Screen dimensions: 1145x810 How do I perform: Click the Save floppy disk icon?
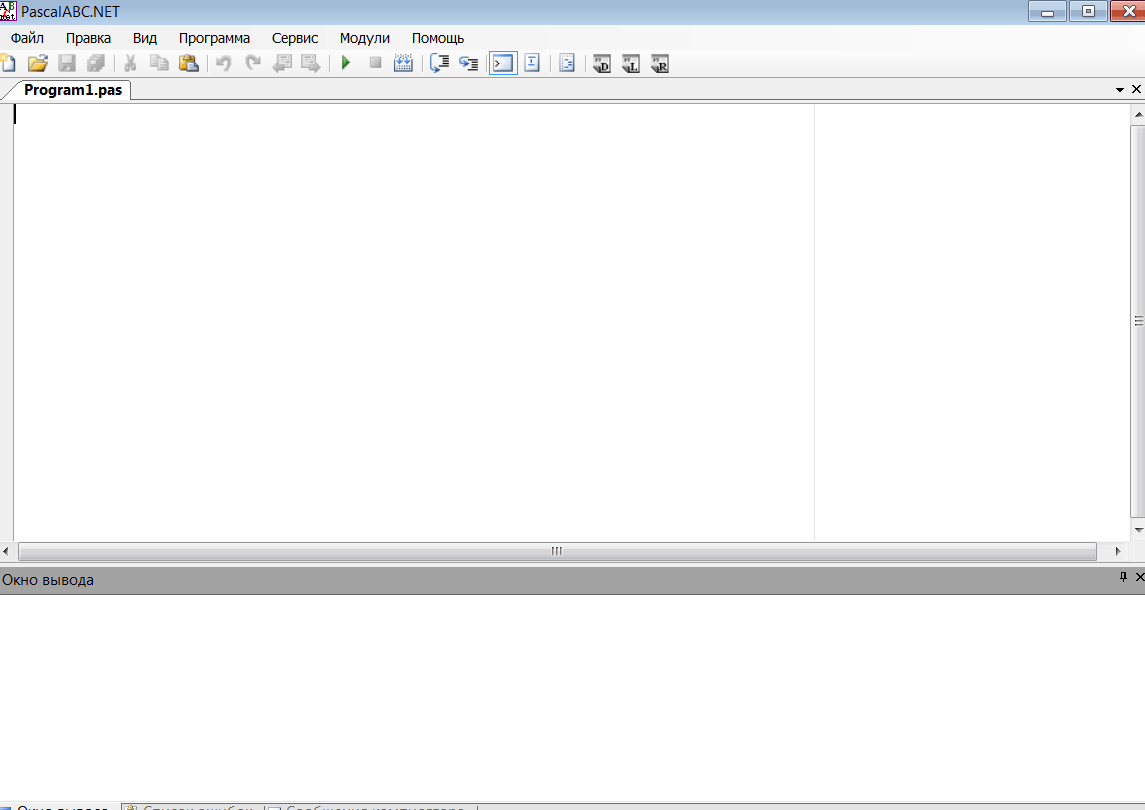click(67, 64)
